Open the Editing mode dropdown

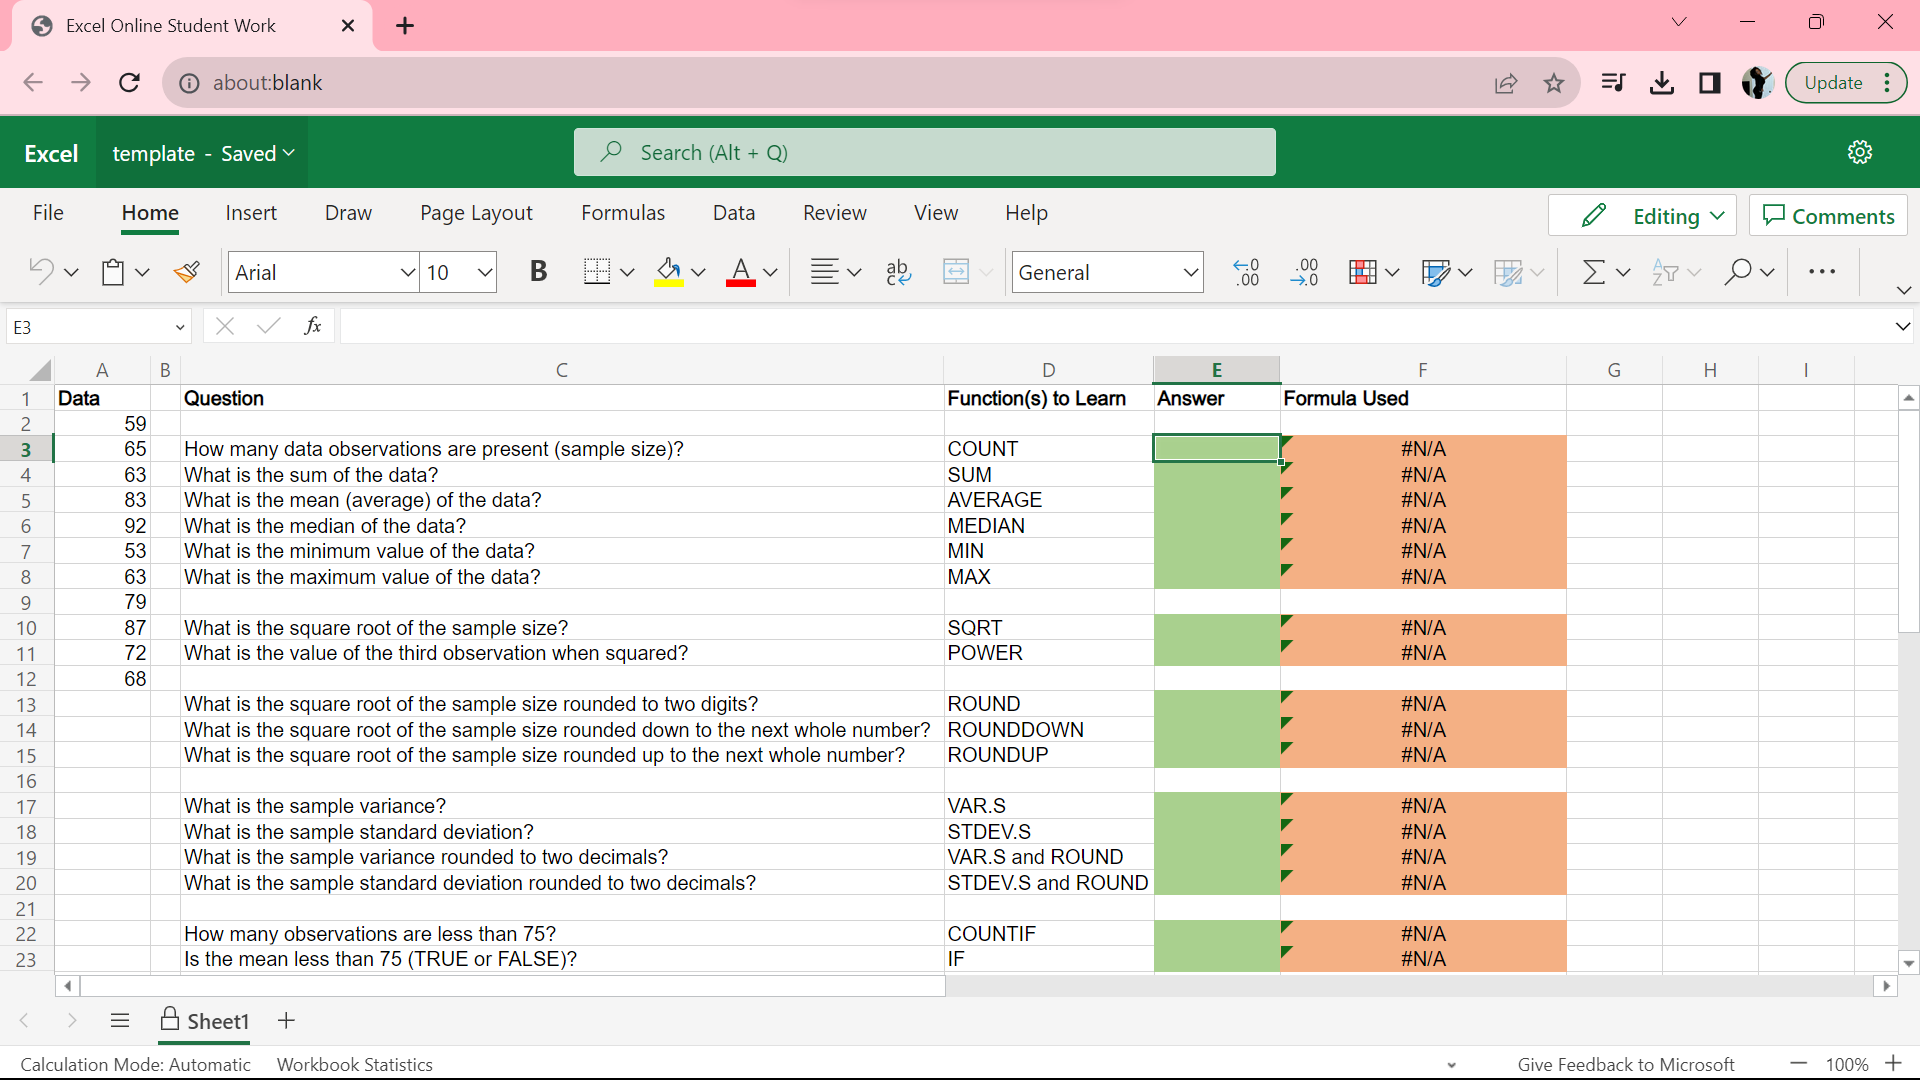click(1641, 216)
